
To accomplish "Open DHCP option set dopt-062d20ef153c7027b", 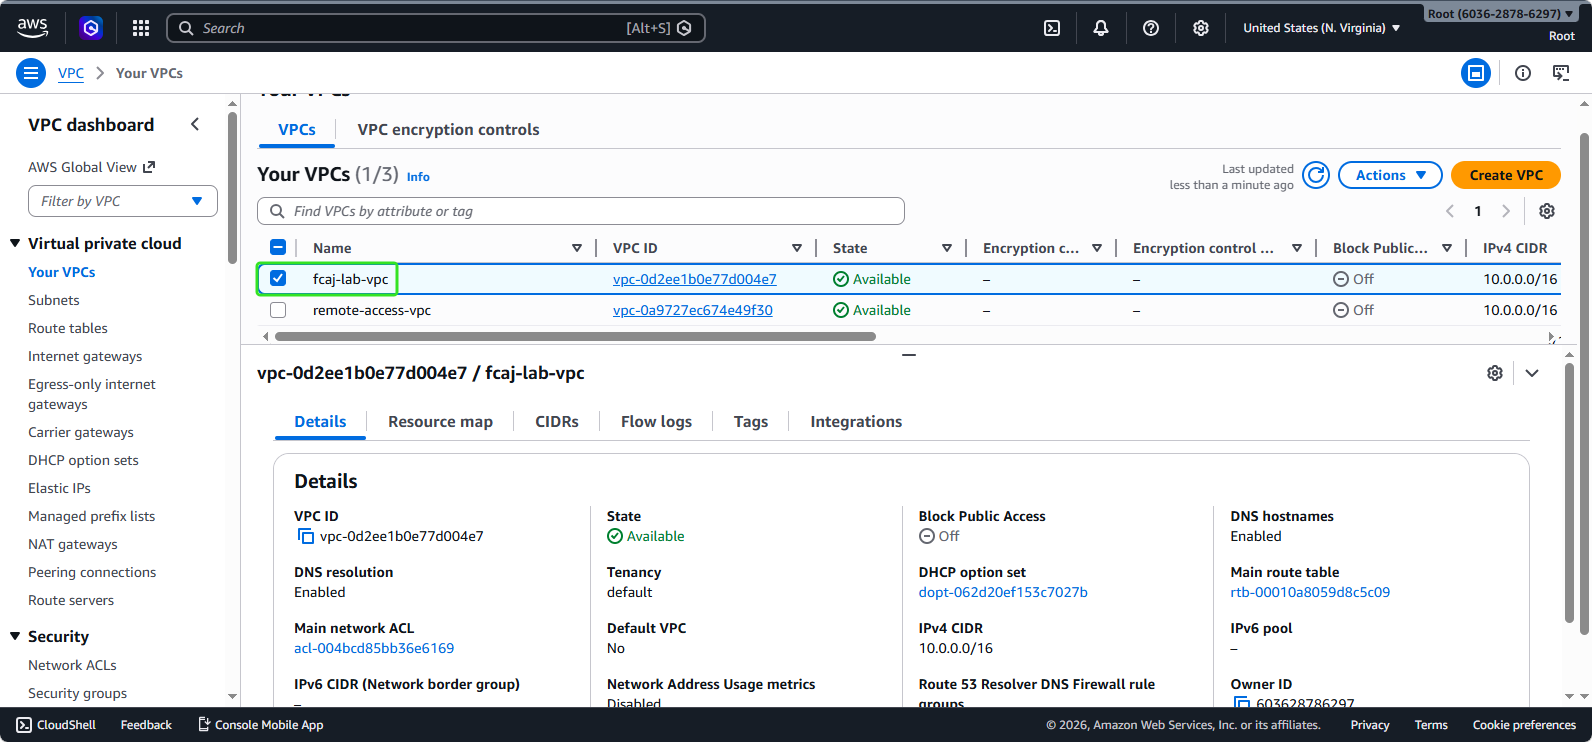I will point(1003,592).
